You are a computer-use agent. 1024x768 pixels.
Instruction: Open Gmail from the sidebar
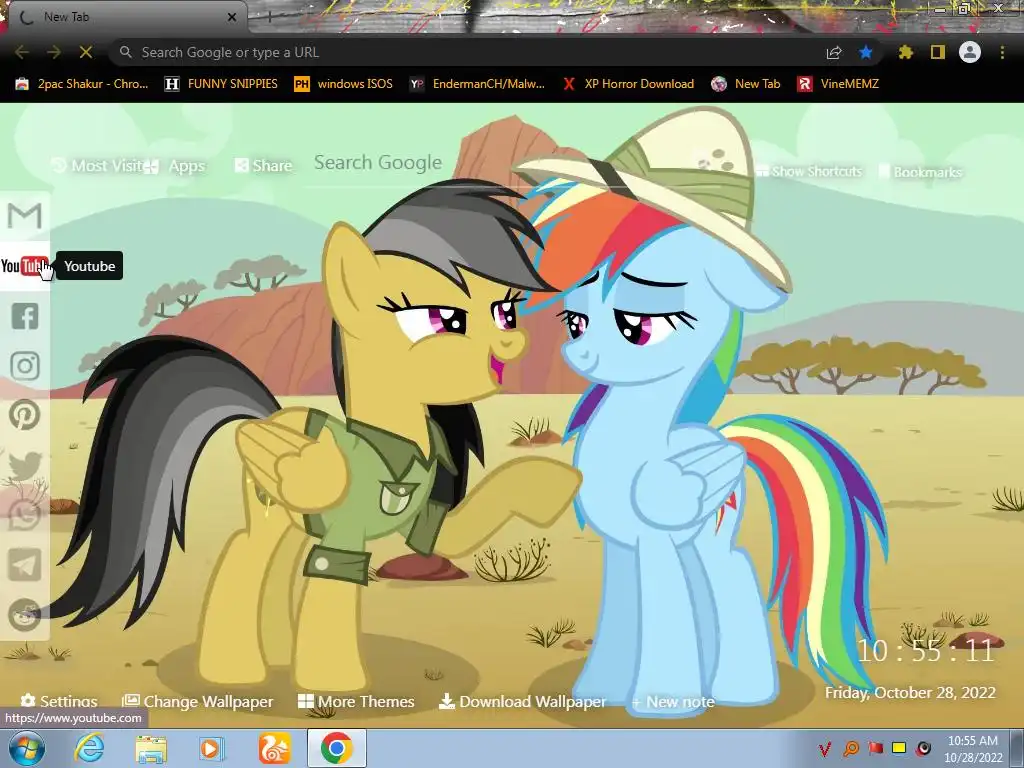(x=25, y=216)
